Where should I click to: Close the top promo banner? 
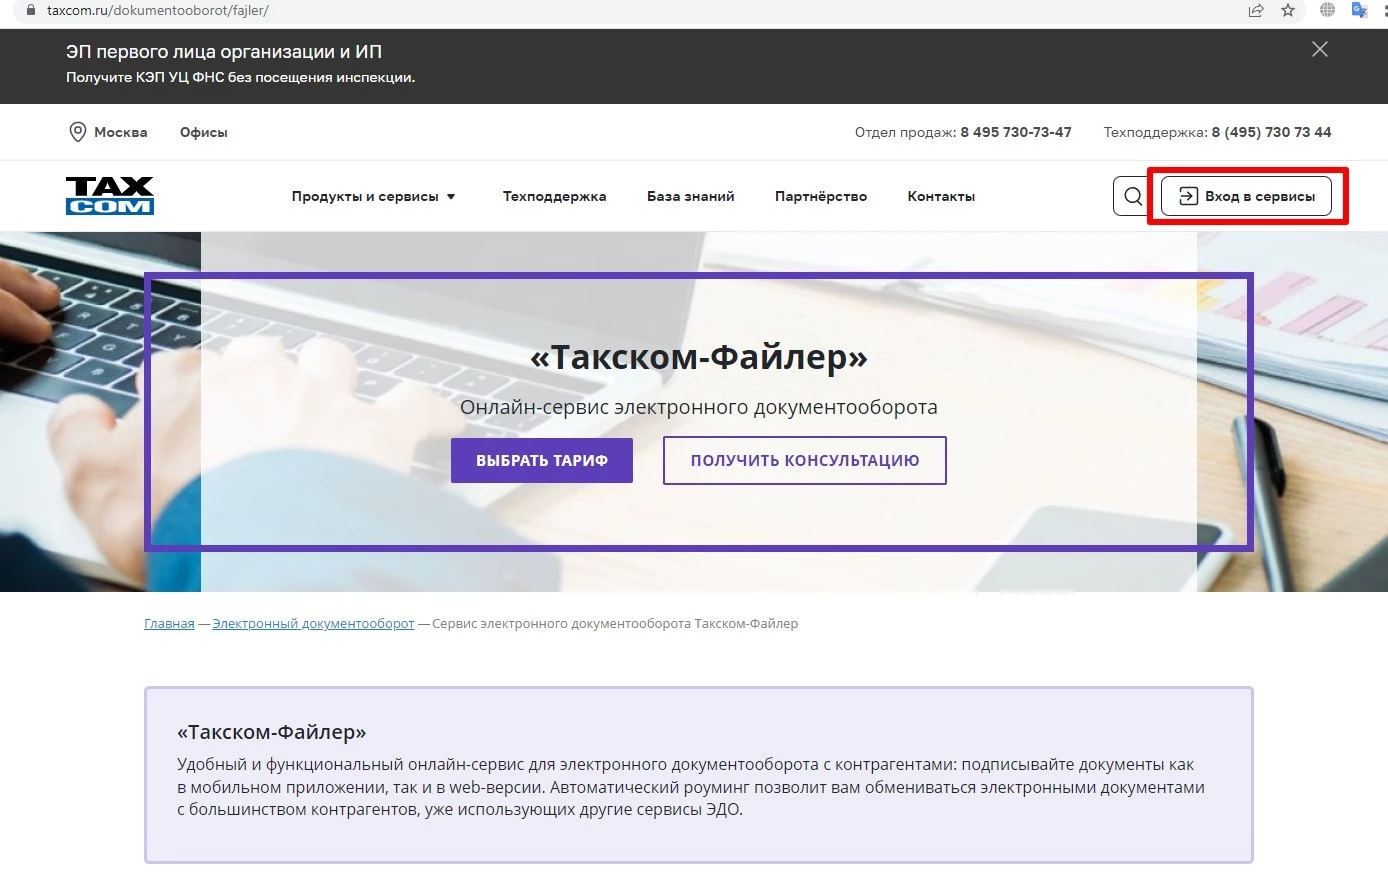pos(1320,49)
